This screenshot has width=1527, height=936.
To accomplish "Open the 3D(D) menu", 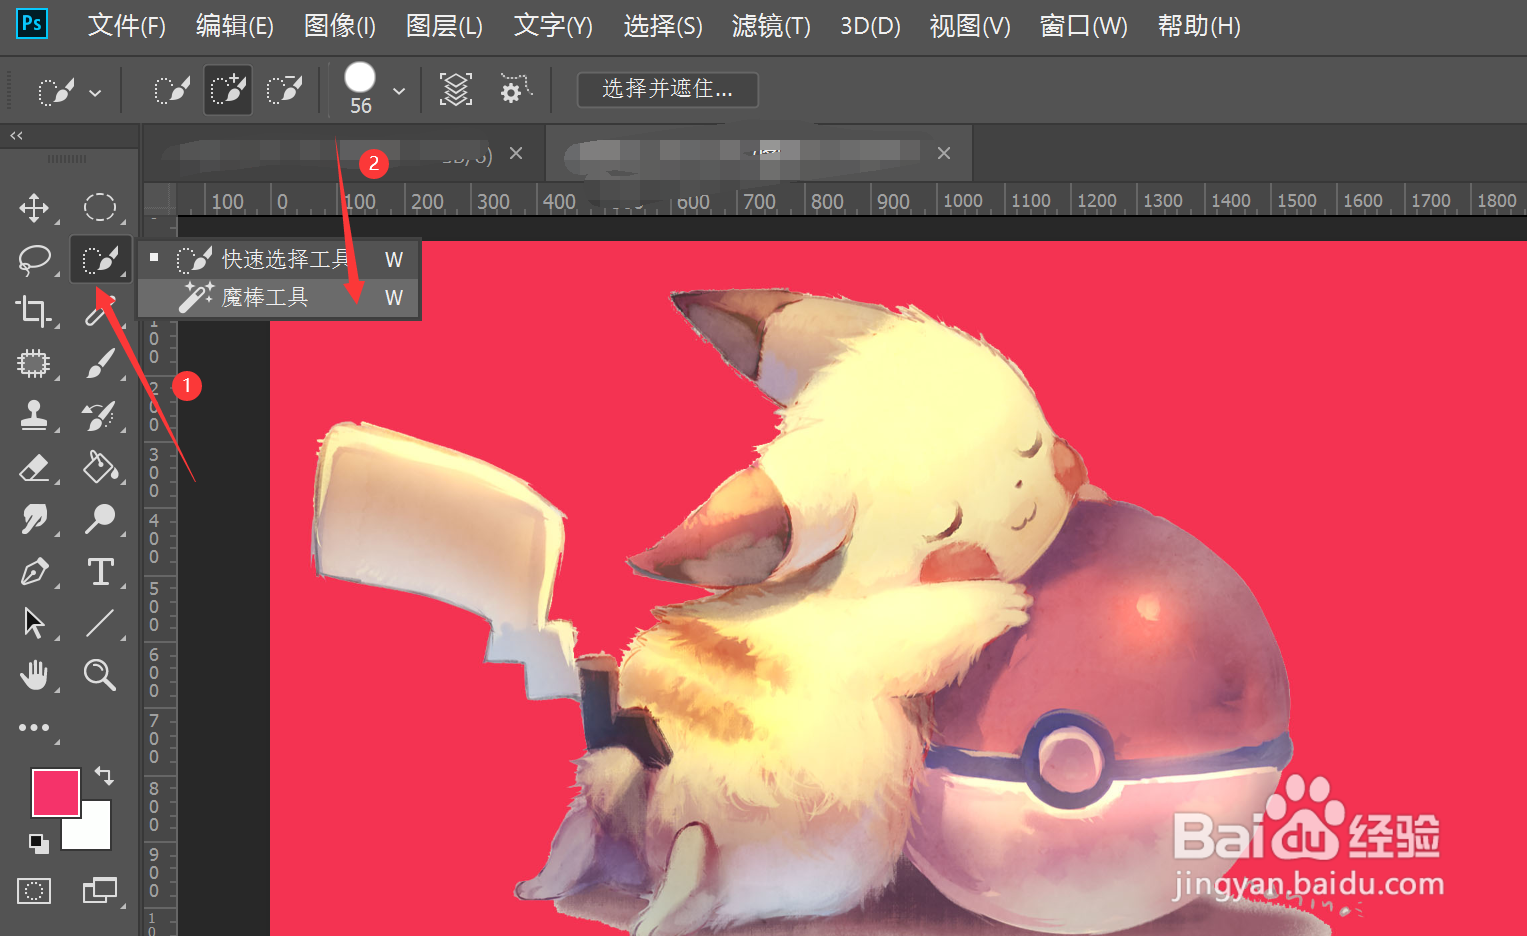I will (870, 26).
